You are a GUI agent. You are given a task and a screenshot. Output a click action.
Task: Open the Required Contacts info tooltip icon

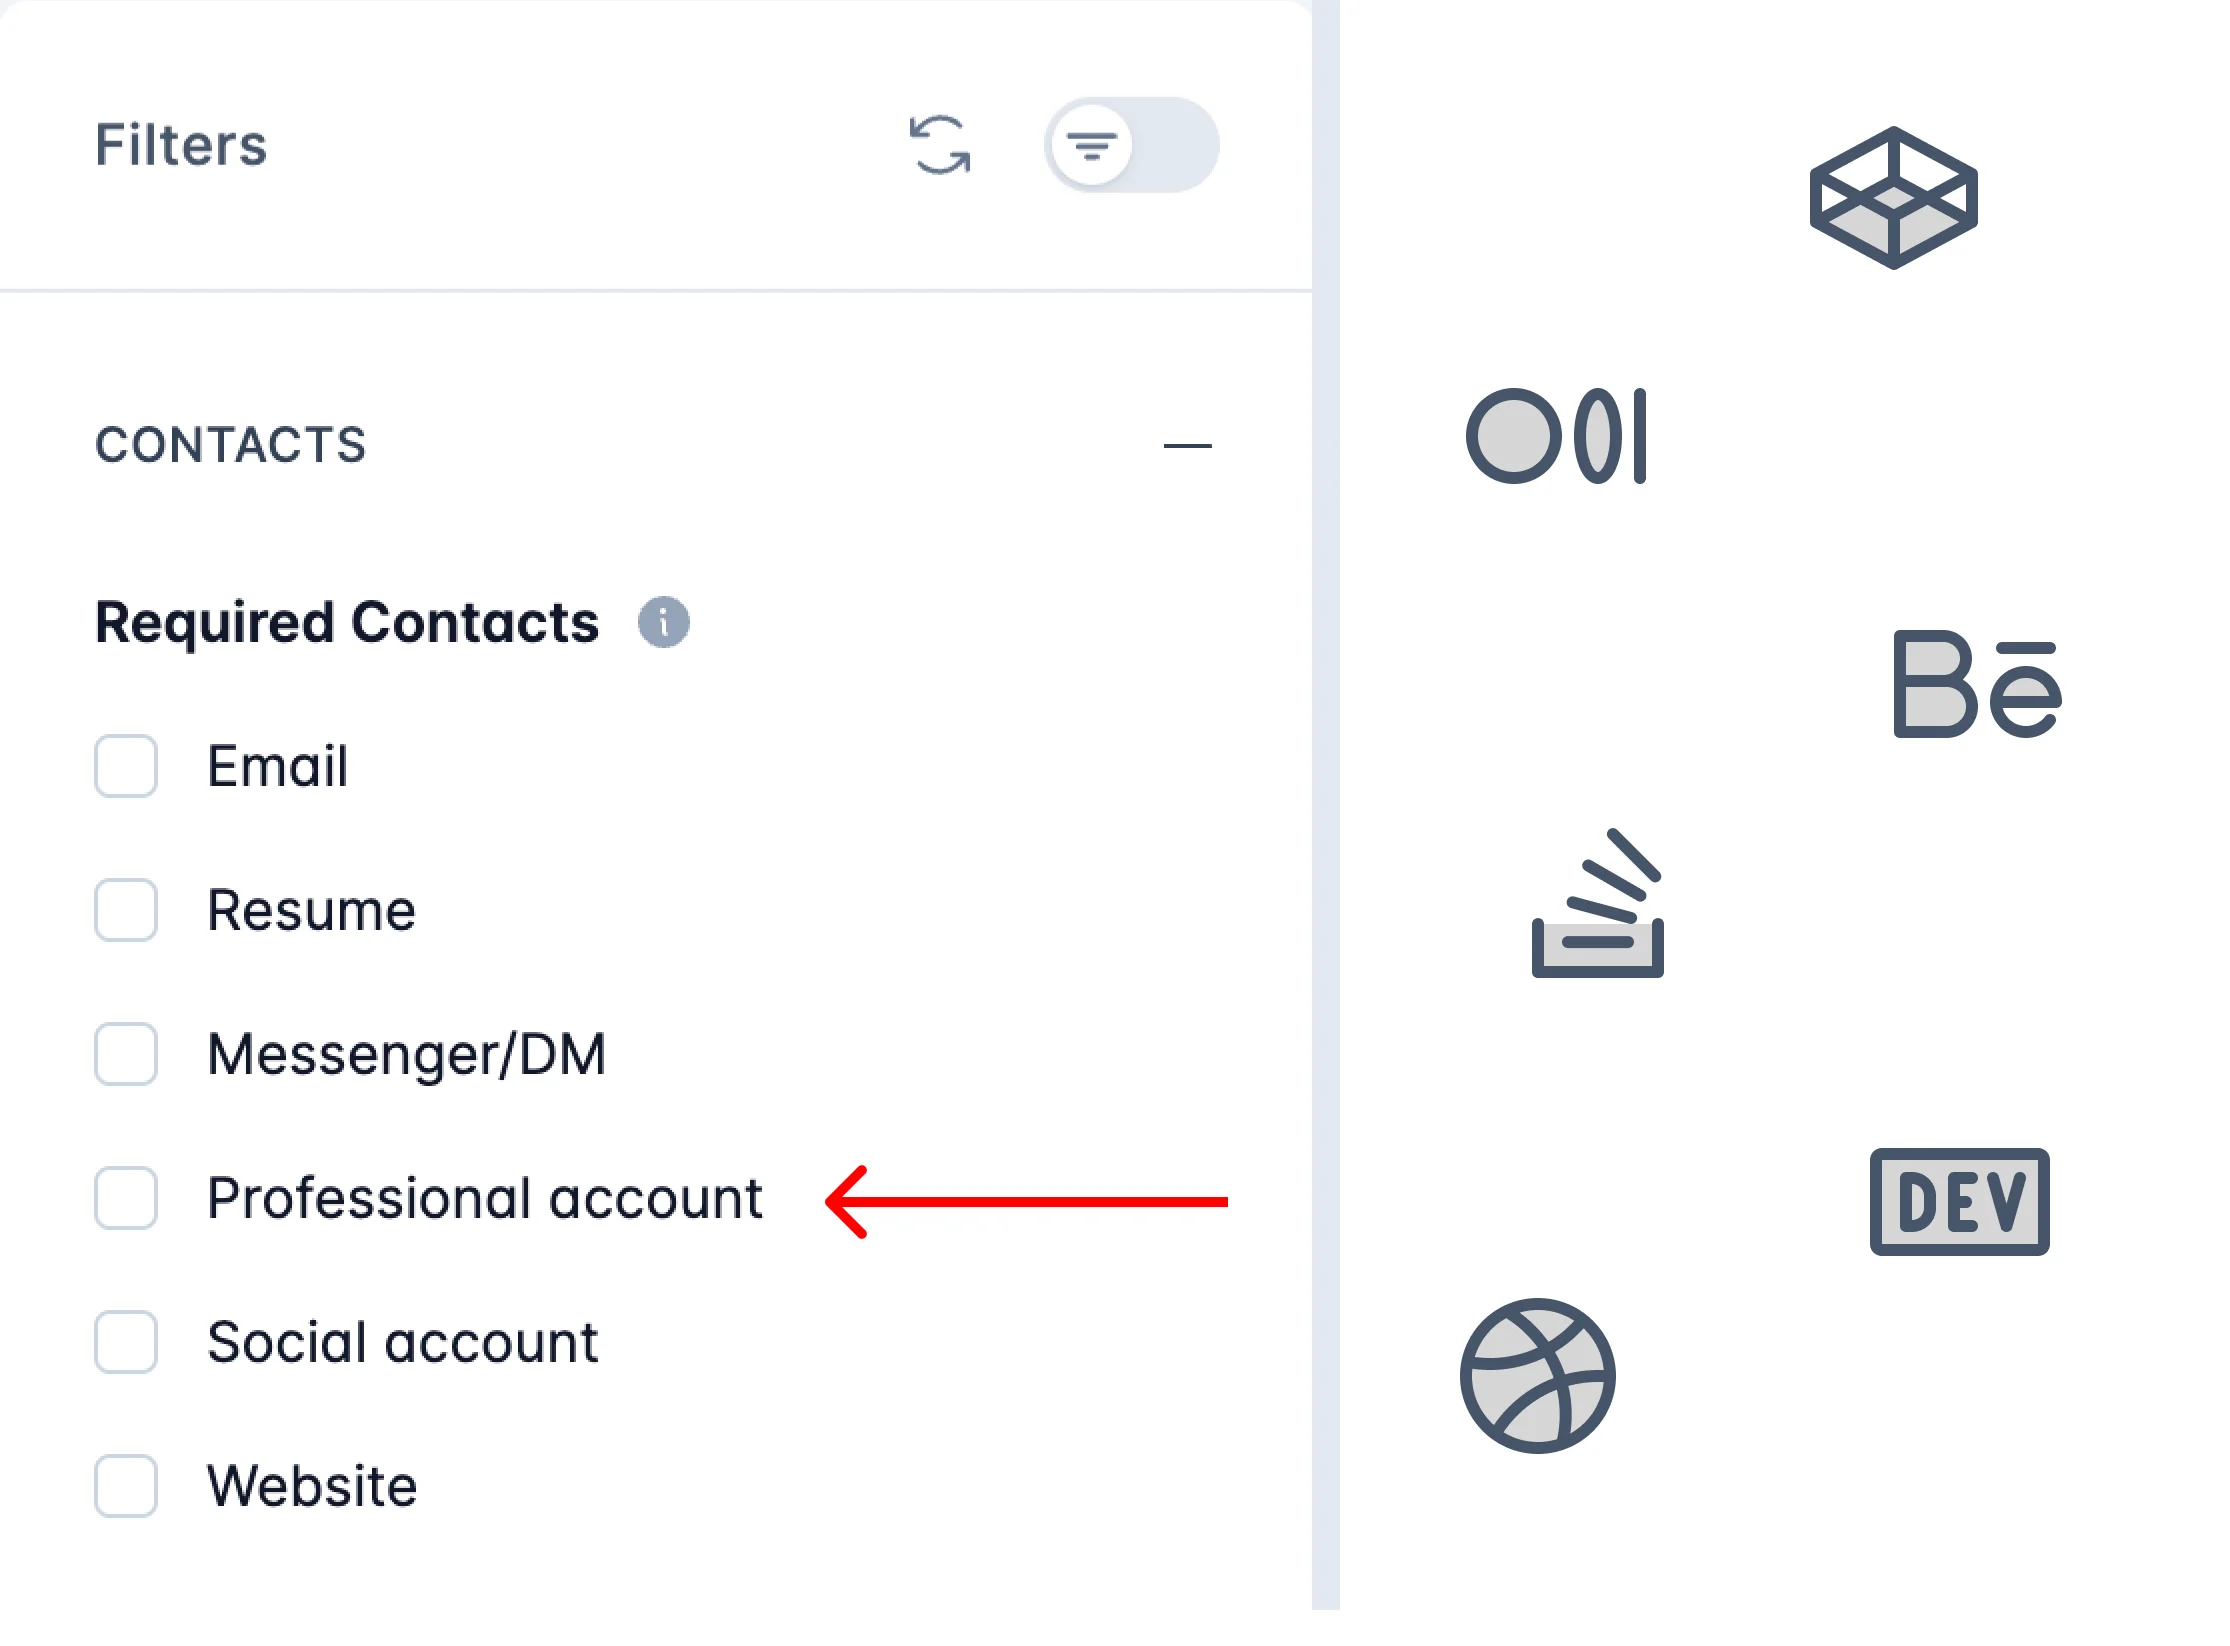664,622
